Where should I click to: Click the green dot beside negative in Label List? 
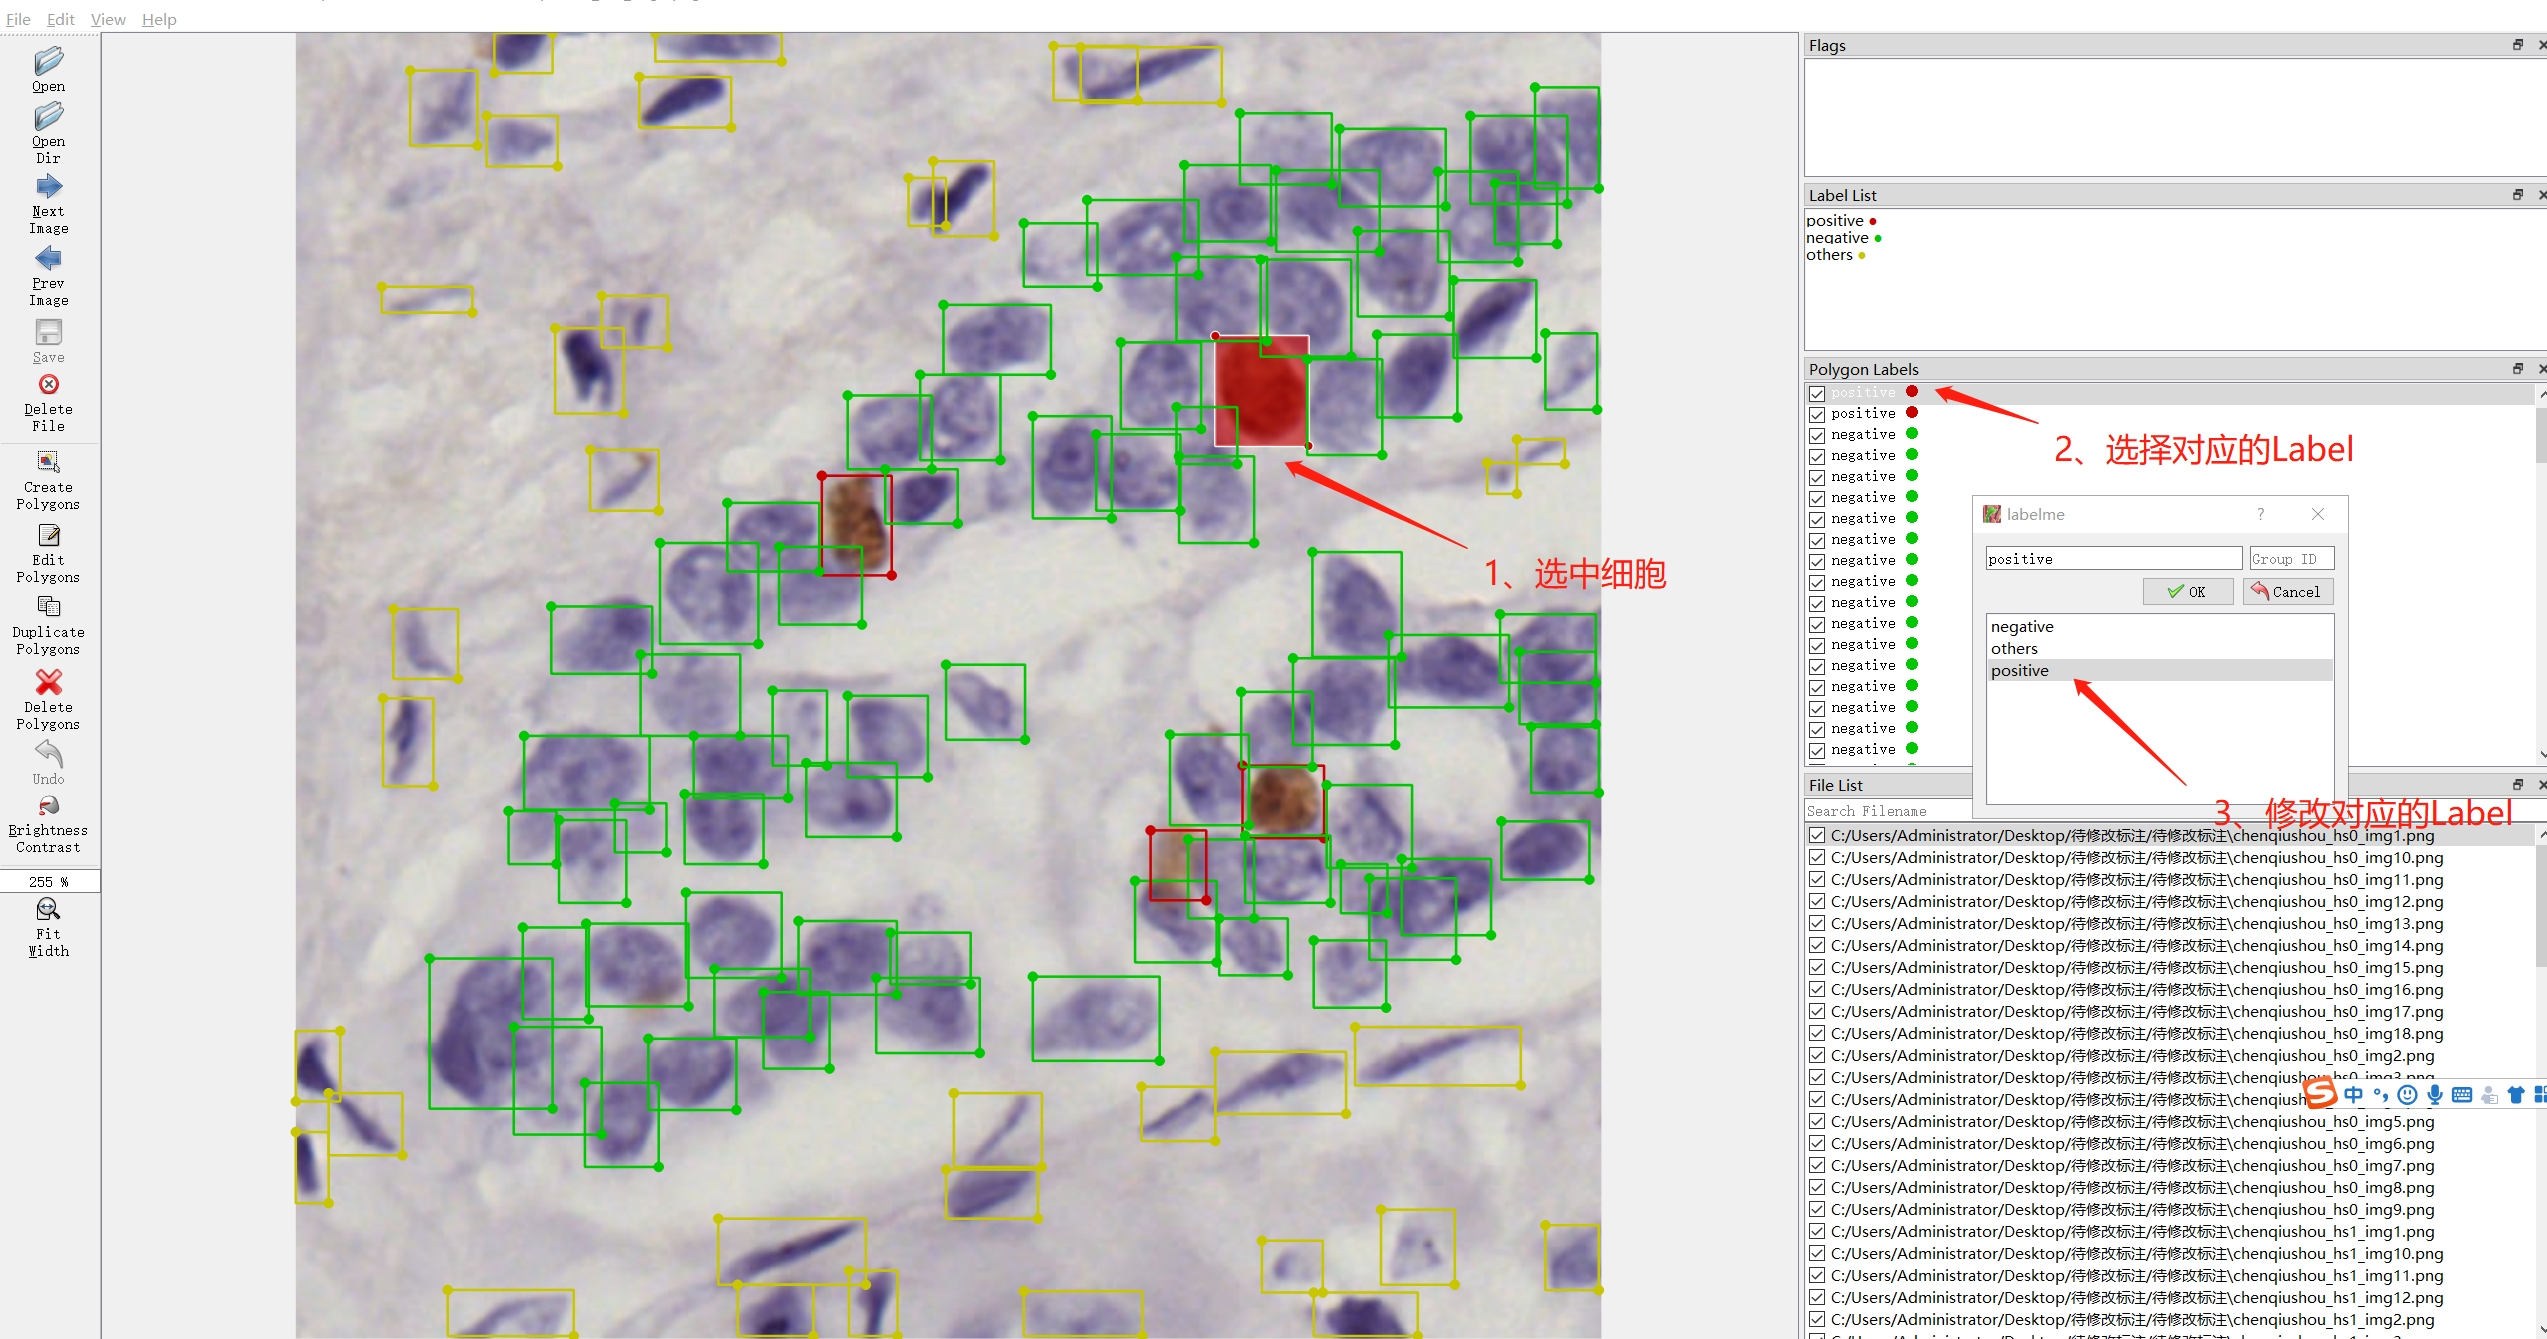click(1878, 238)
